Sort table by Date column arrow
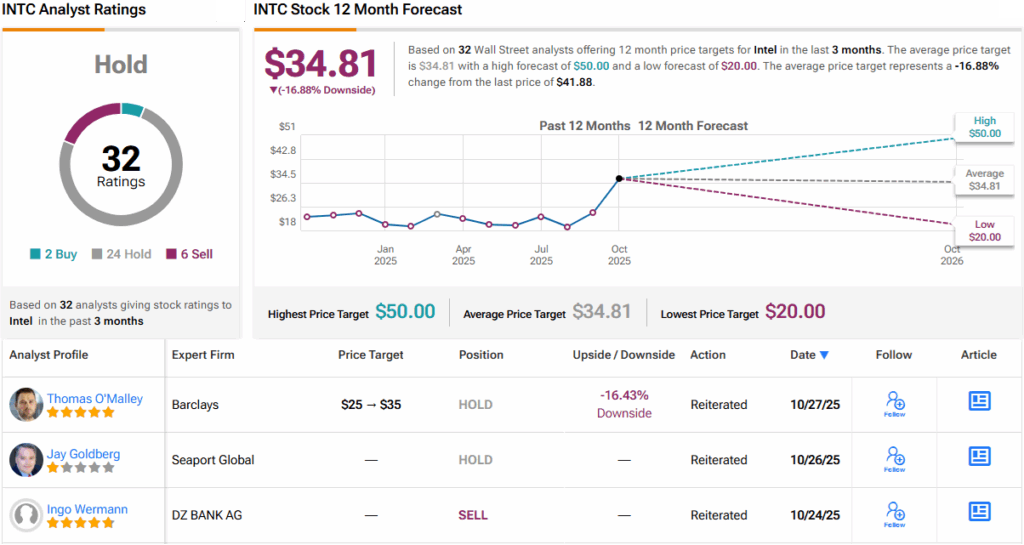Screen dimensions: 1024x545 tap(824, 355)
